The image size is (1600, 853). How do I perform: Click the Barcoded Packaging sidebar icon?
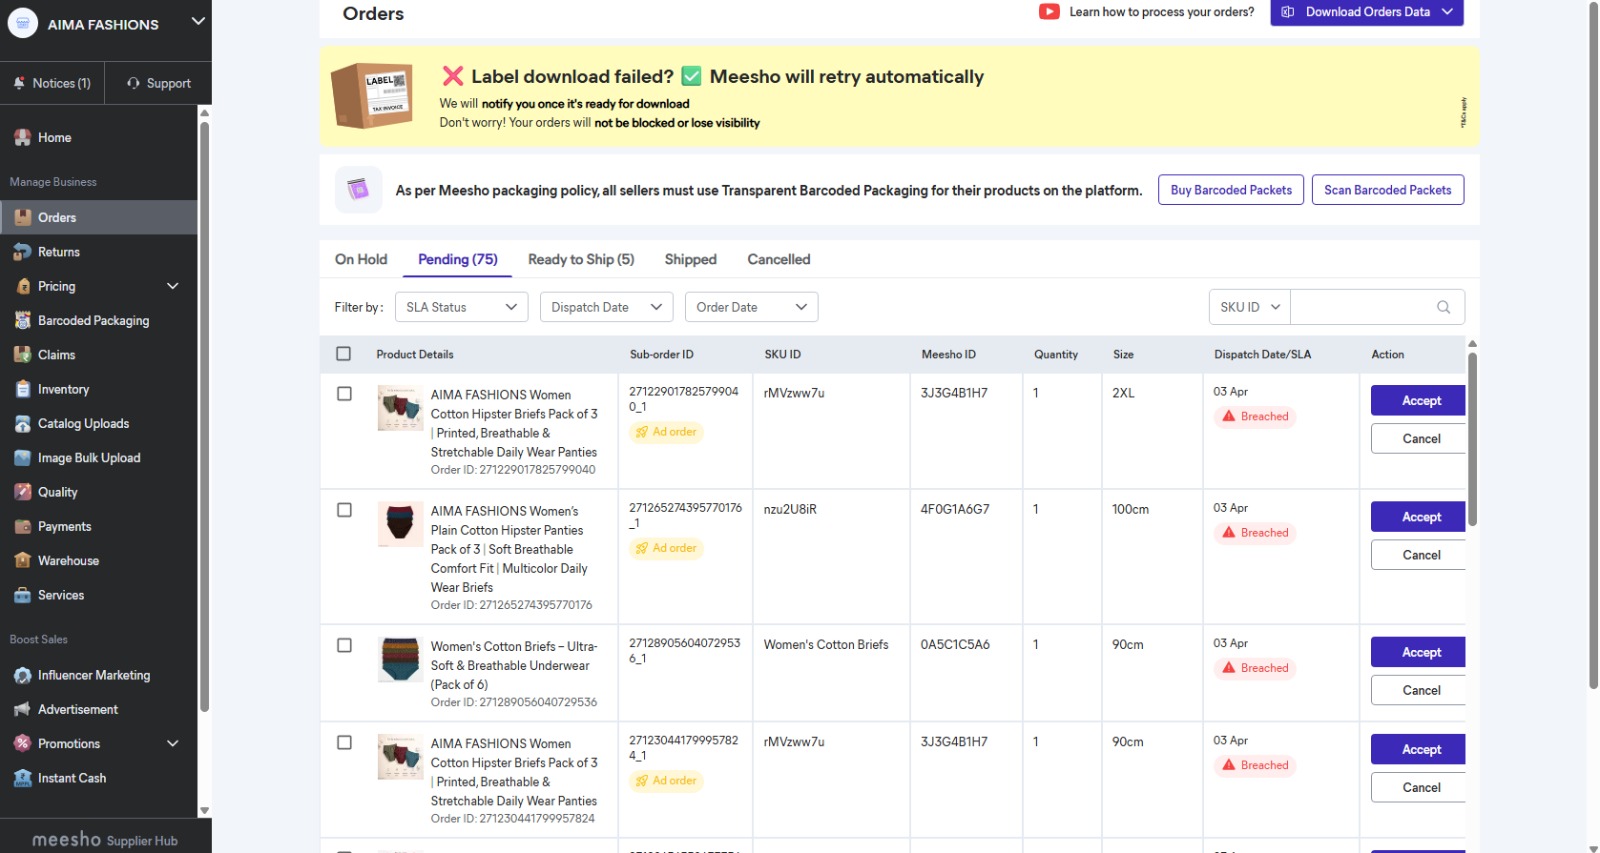(22, 321)
